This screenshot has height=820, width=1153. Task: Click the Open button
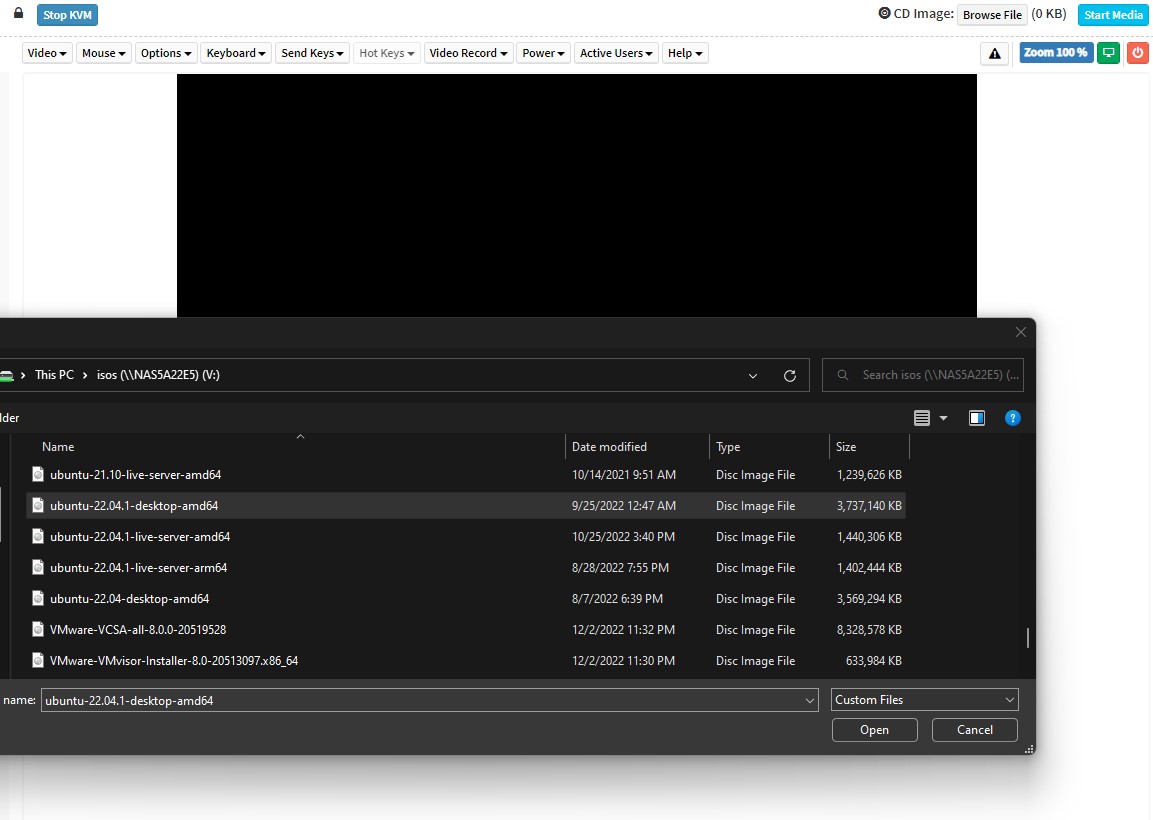click(874, 730)
